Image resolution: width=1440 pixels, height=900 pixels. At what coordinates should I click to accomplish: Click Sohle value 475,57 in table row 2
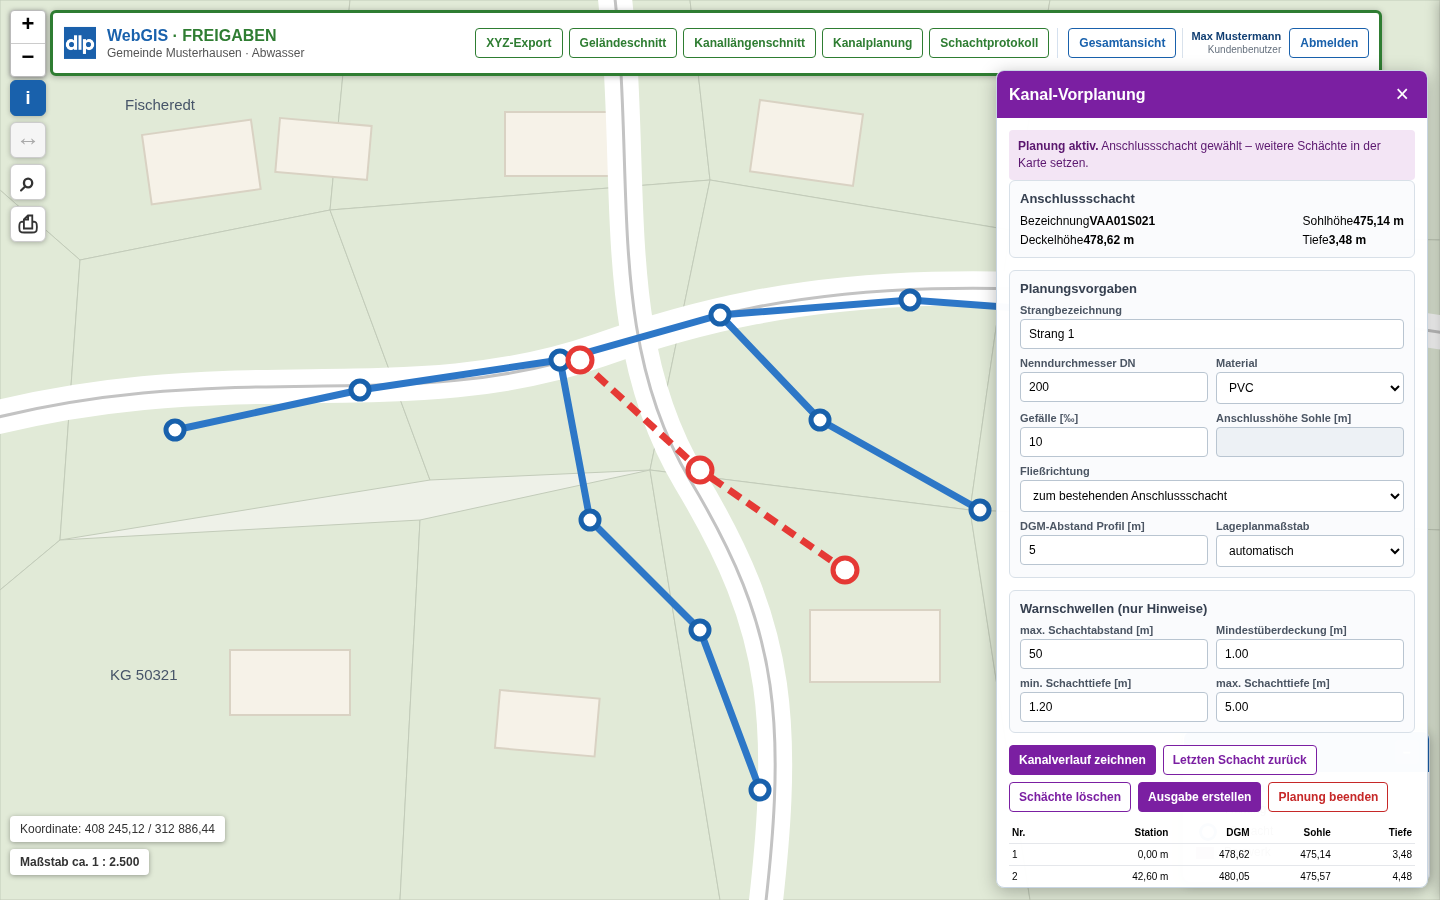[1315, 877]
